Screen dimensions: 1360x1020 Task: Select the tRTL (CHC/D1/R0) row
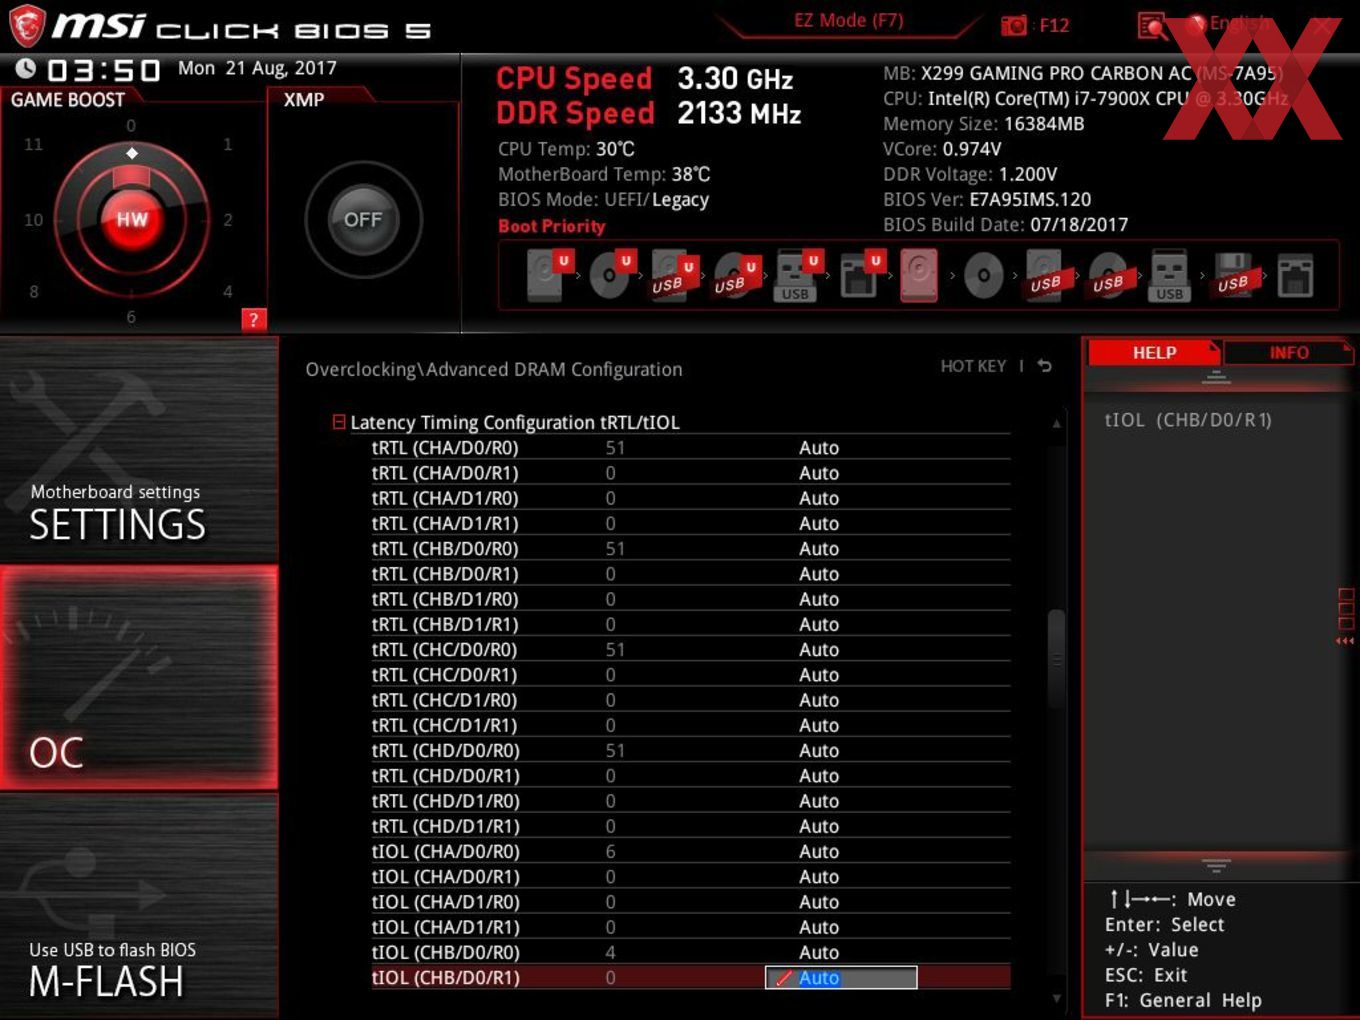coord(690,700)
